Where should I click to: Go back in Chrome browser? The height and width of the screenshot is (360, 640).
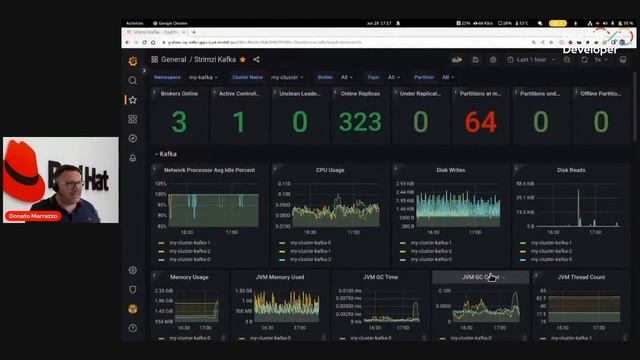tap(128, 42)
